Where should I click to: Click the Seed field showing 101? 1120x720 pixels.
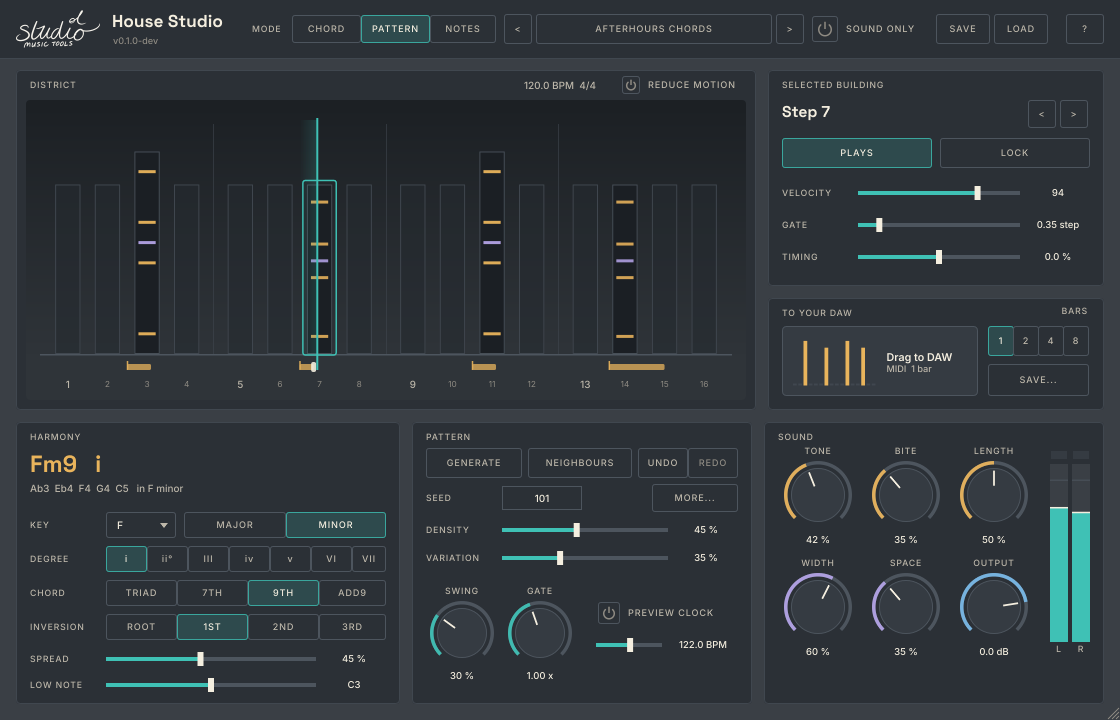tap(541, 498)
